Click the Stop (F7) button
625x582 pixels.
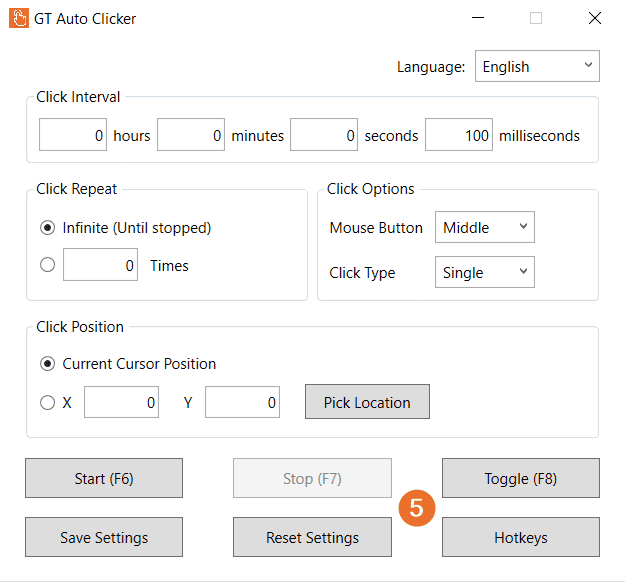[x=312, y=478]
